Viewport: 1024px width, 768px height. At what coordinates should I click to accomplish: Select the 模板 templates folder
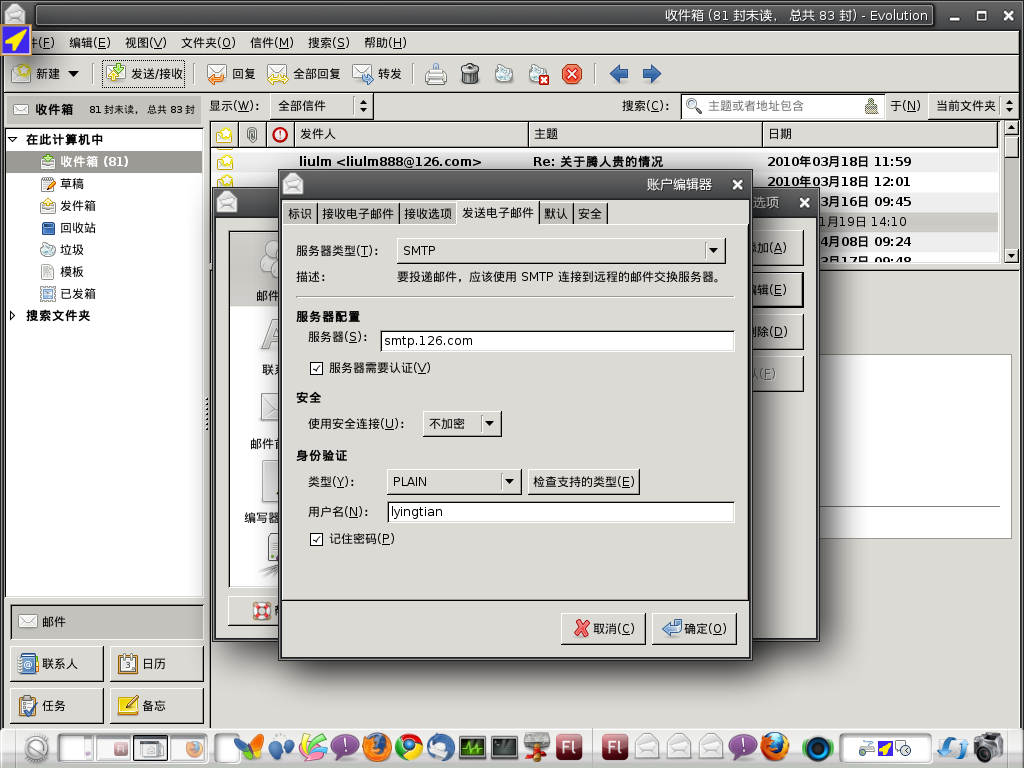tap(63, 272)
